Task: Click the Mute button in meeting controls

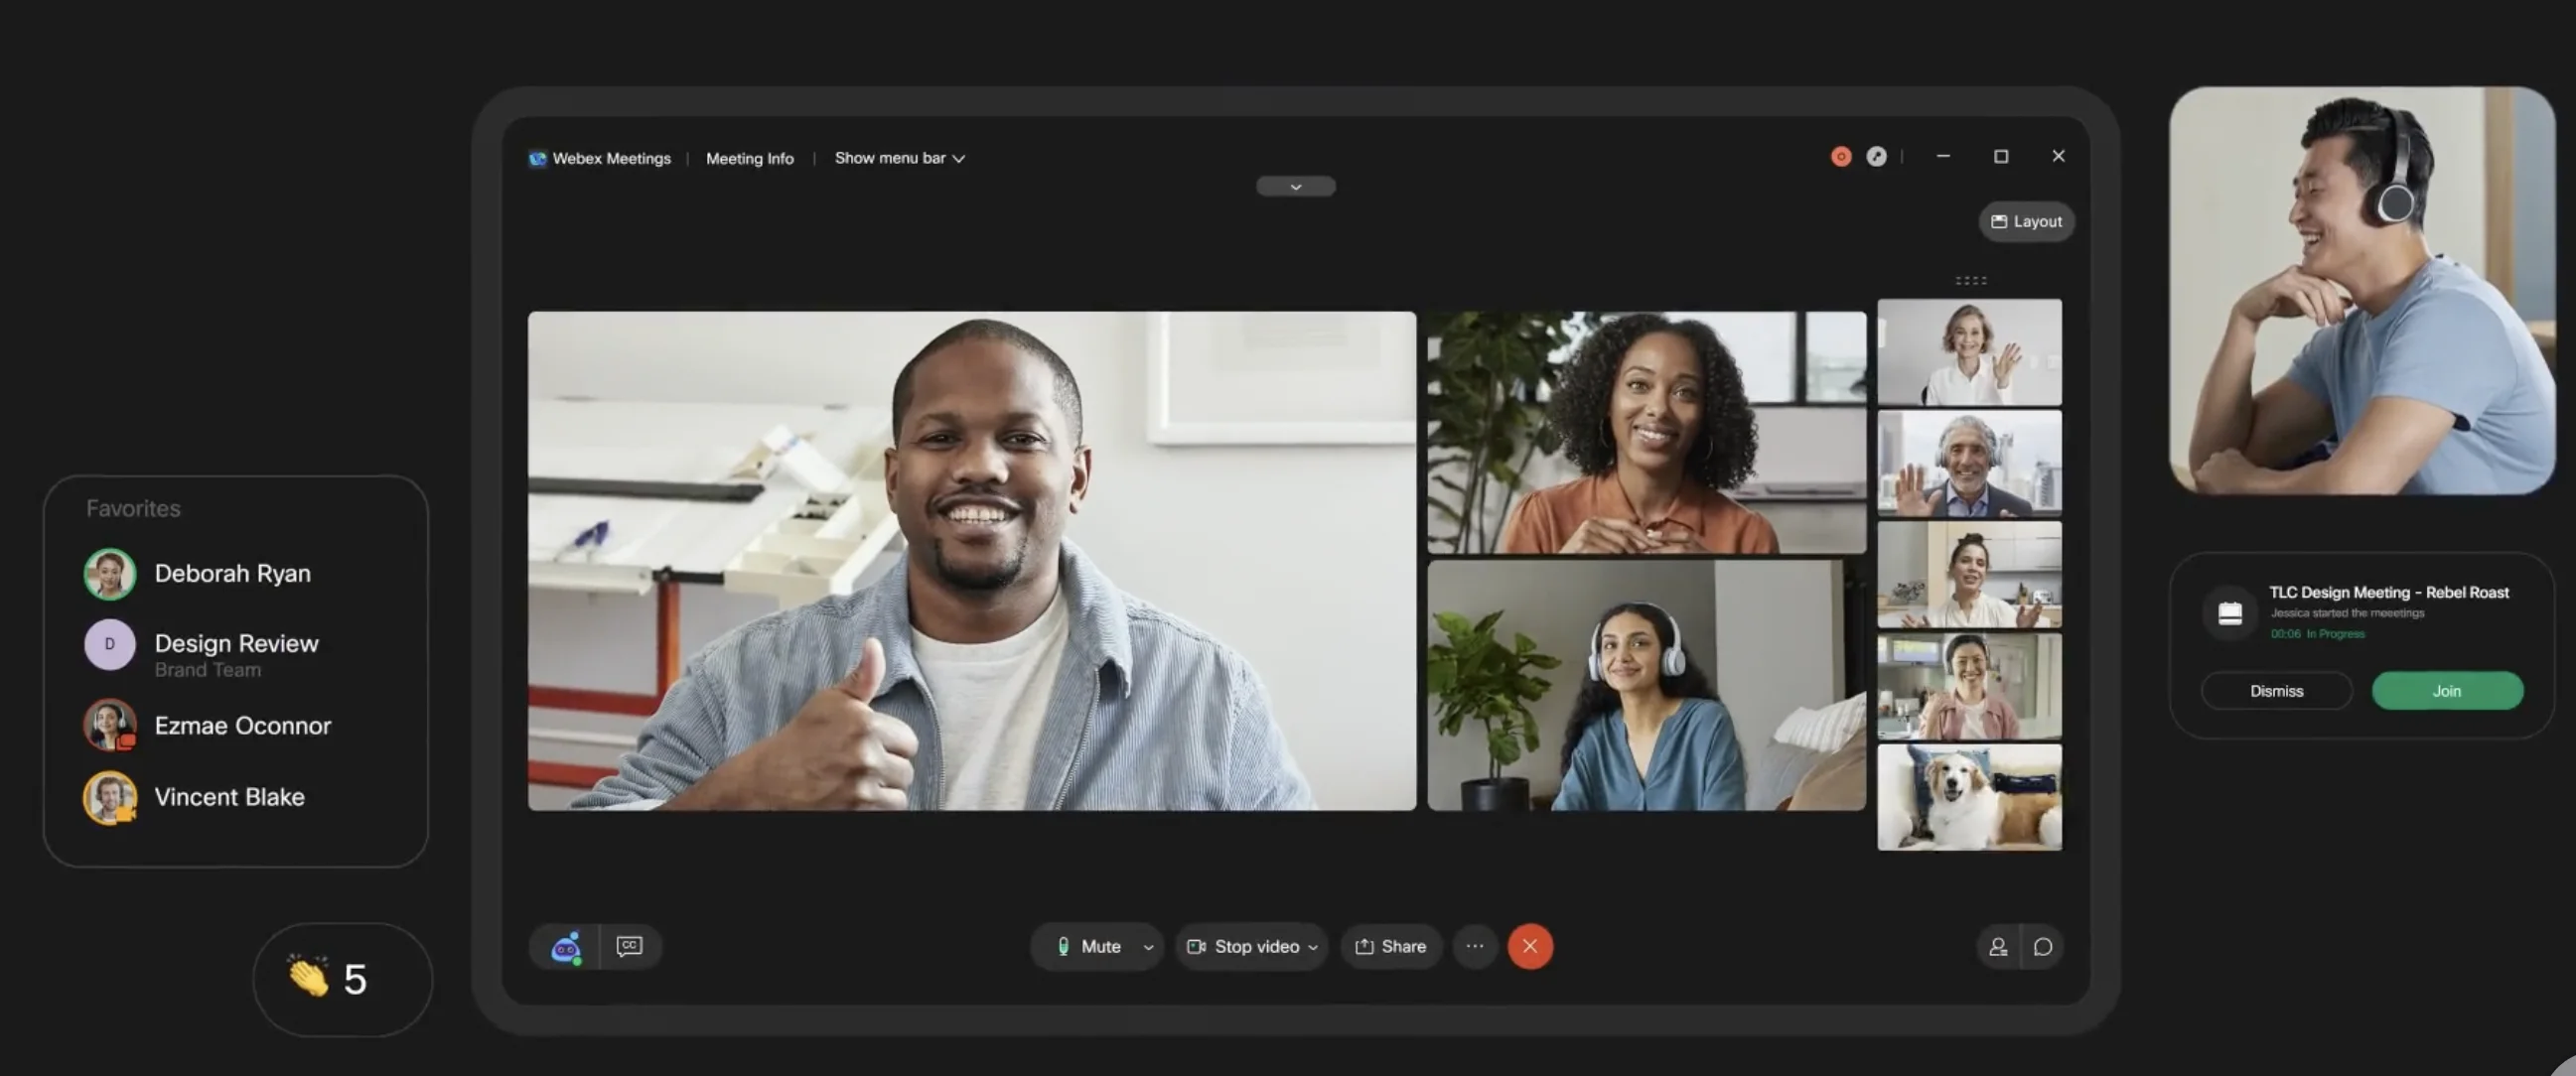Action: coord(1089,946)
